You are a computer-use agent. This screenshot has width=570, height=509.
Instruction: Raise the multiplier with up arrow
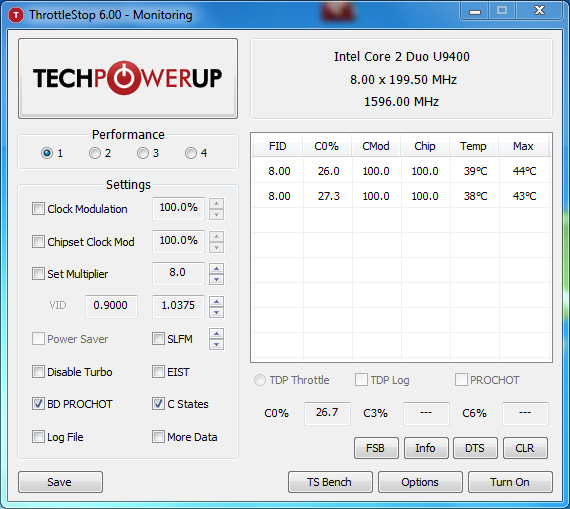217,269
